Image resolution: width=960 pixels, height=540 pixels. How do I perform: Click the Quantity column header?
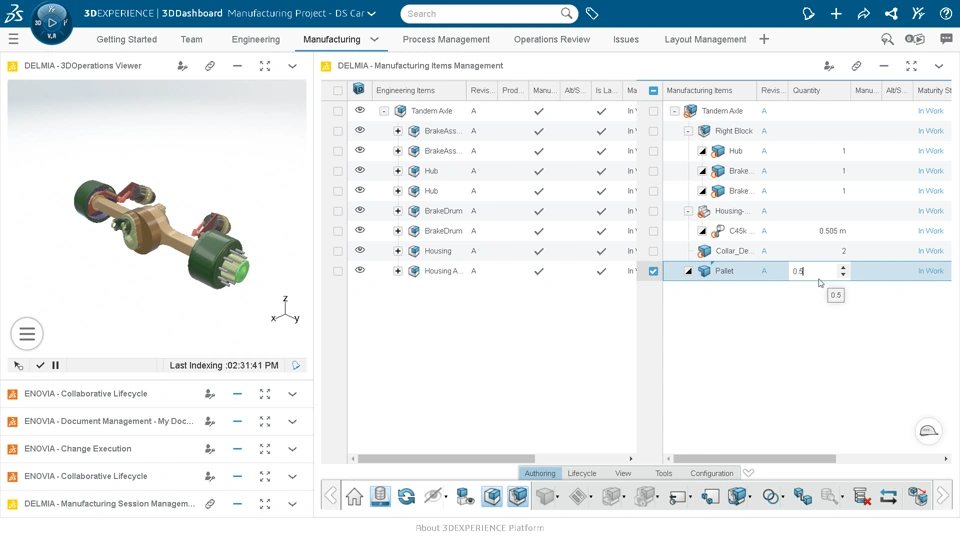point(819,91)
